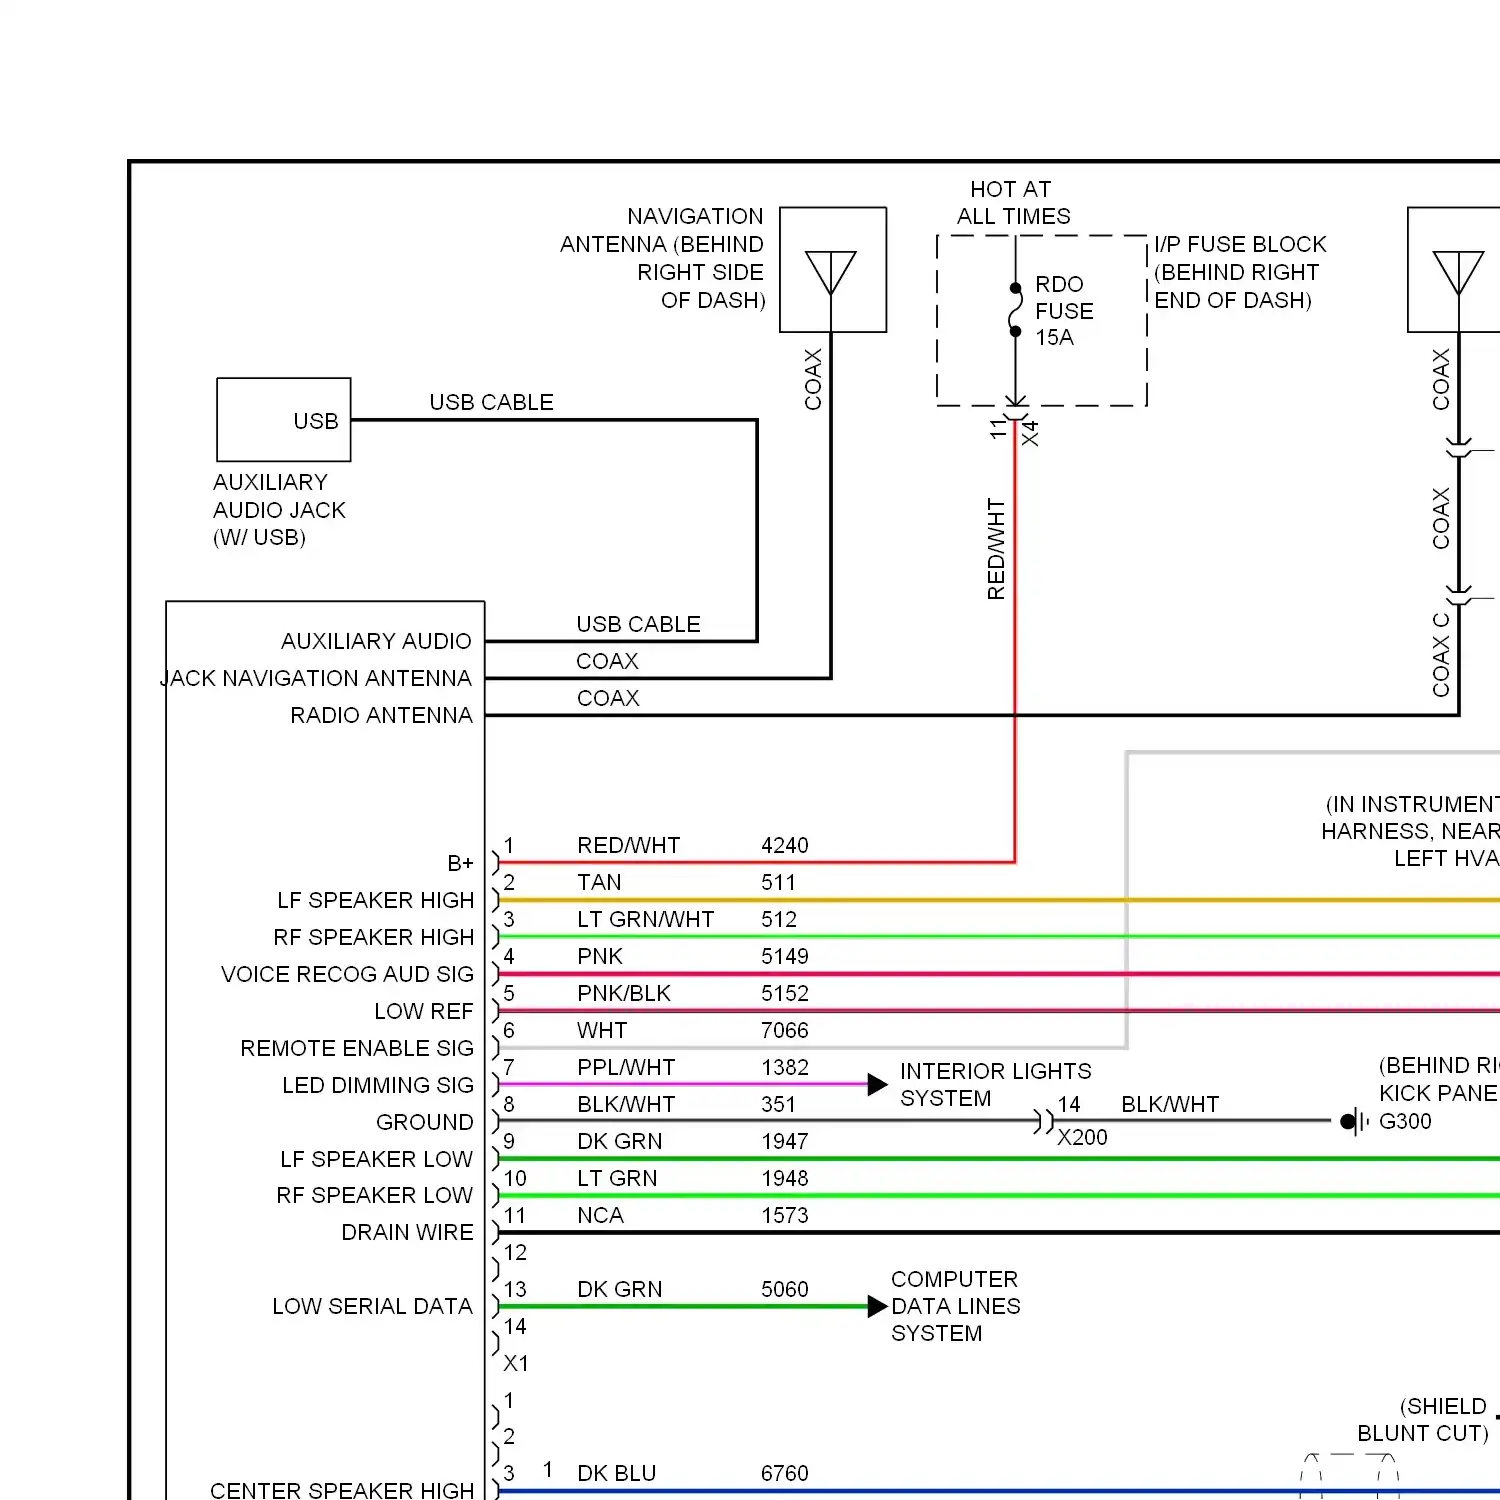The height and width of the screenshot is (1500, 1500).
Task: Click the X200 connector symbol
Action: click(x=1043, y=1122)
